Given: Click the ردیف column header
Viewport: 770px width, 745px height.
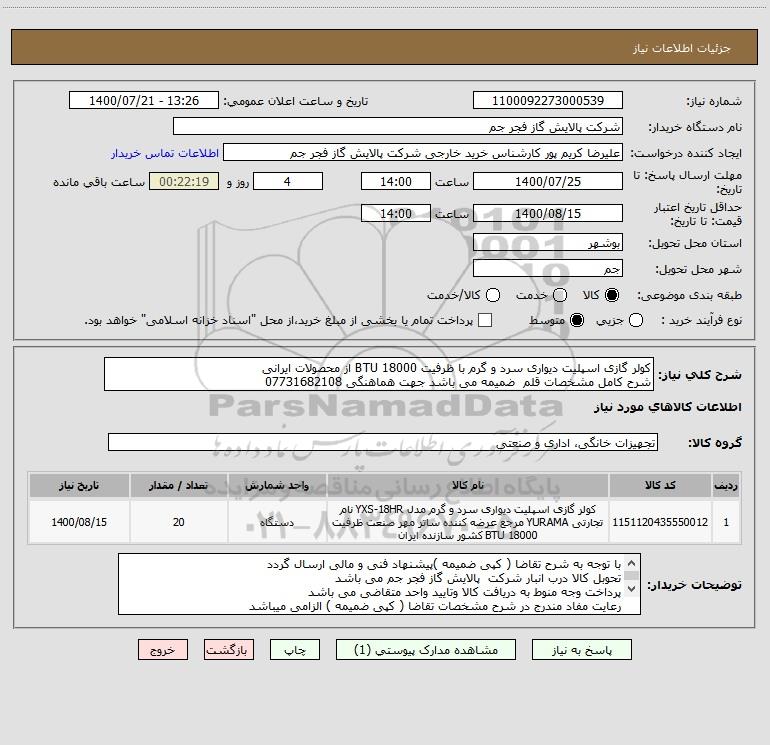Looking at the screenshot, I should click(x=726, y=485).
